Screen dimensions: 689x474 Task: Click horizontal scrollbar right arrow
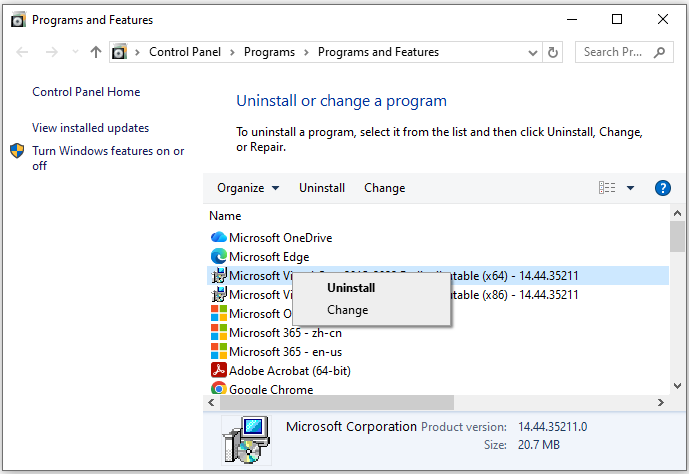[x=660, y=402]
